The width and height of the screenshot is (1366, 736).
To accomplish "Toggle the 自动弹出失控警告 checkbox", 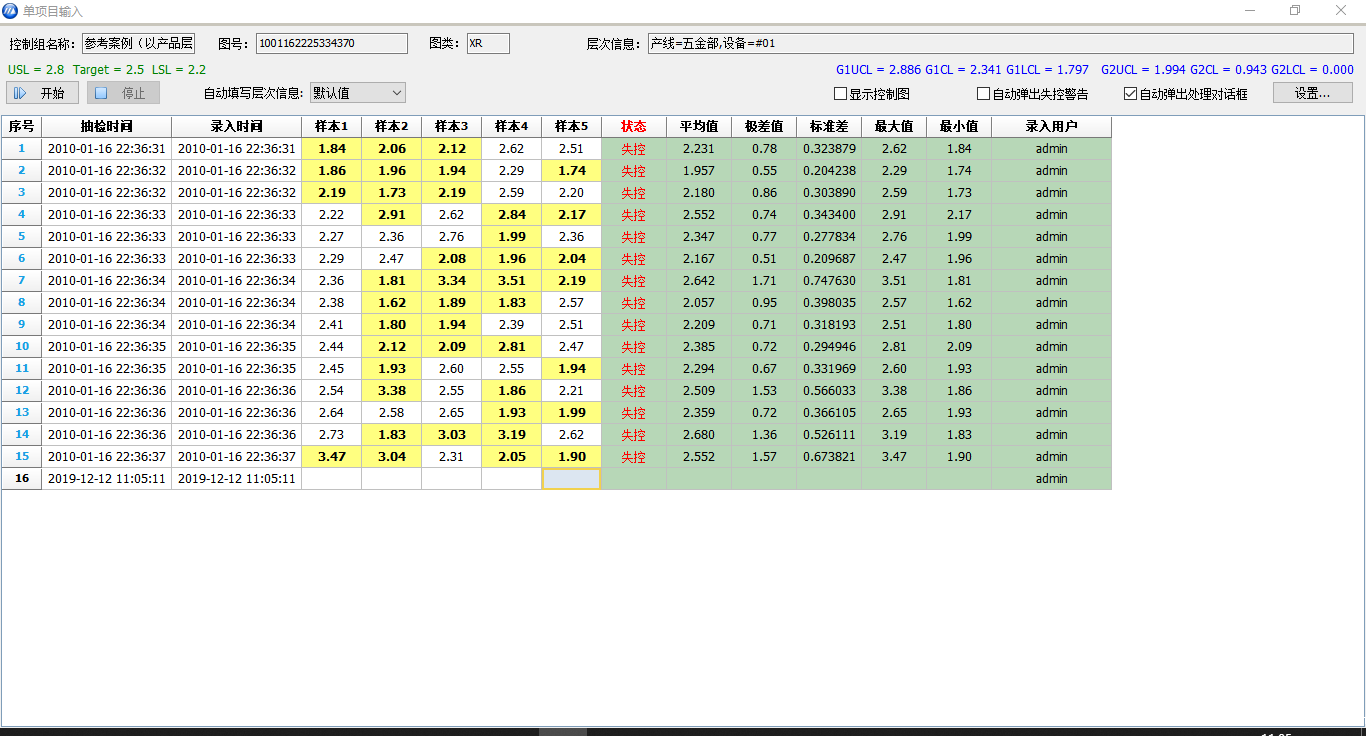I will [984, 94].
